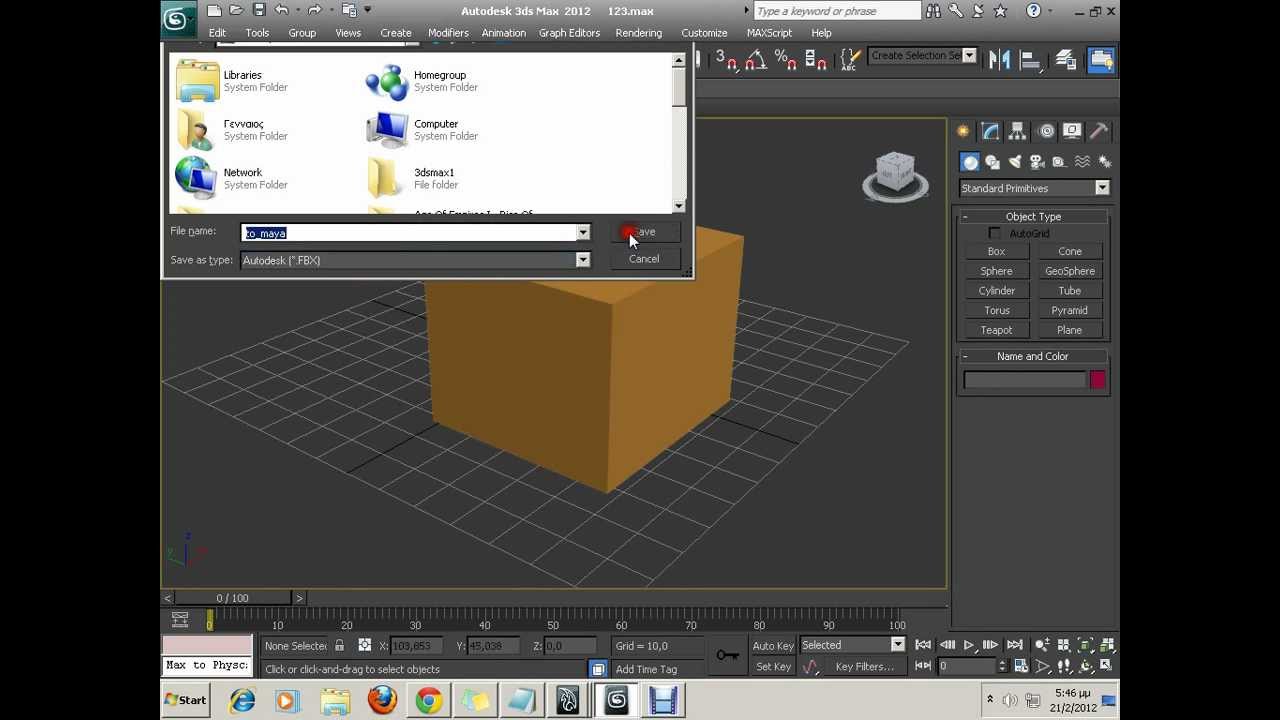Select the Cameras category icon
This screenshot has width=1280, height=720.
coord(1037,162)
